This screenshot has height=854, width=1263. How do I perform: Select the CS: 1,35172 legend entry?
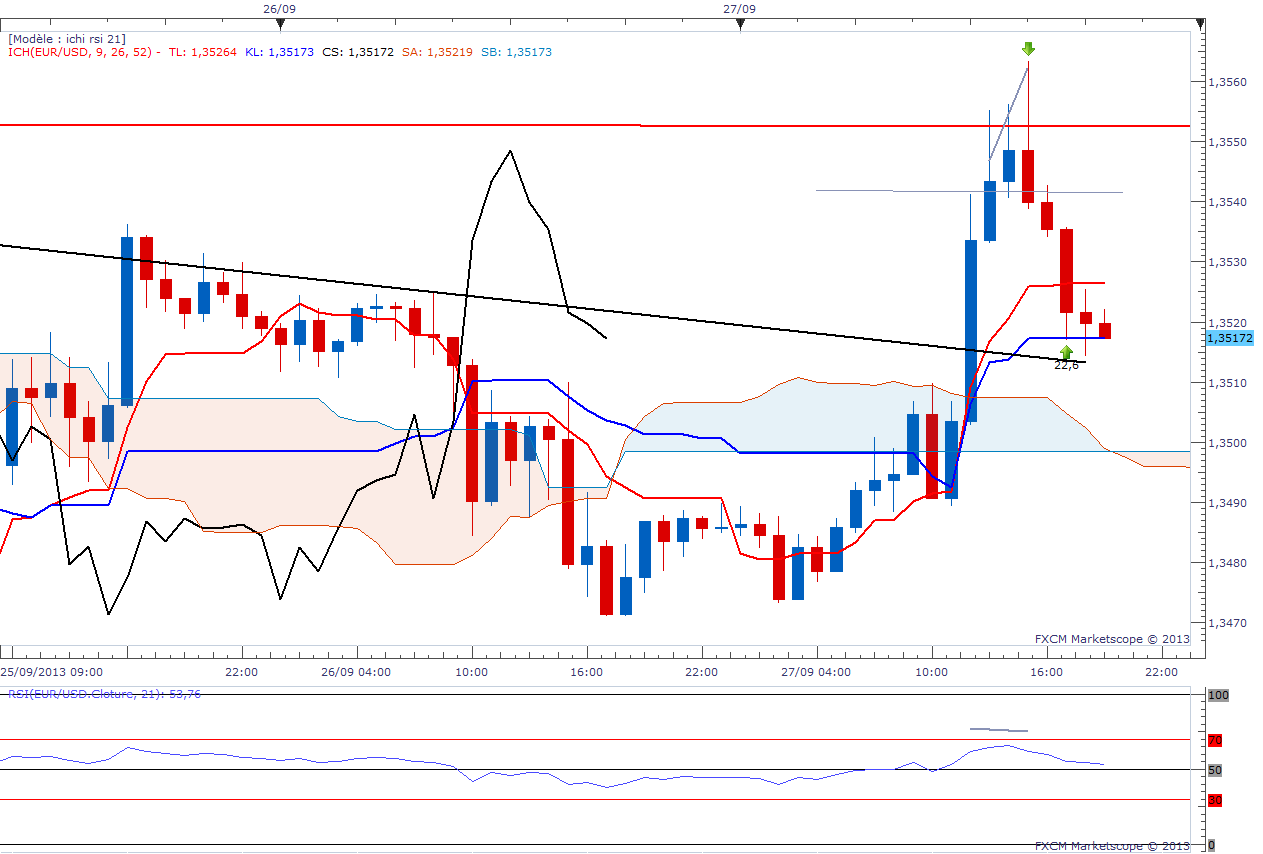[357, 52]
